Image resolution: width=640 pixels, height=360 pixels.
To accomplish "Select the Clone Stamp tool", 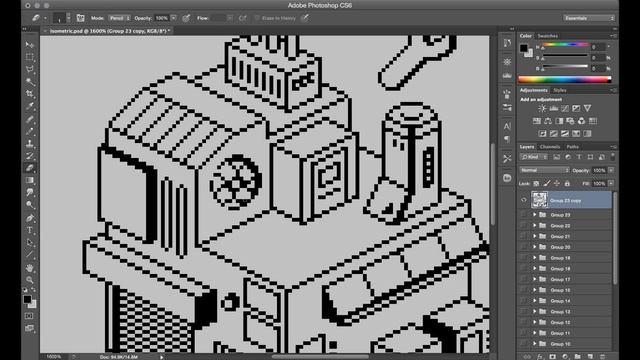I will pyautogui.click(x=29, y=143).
